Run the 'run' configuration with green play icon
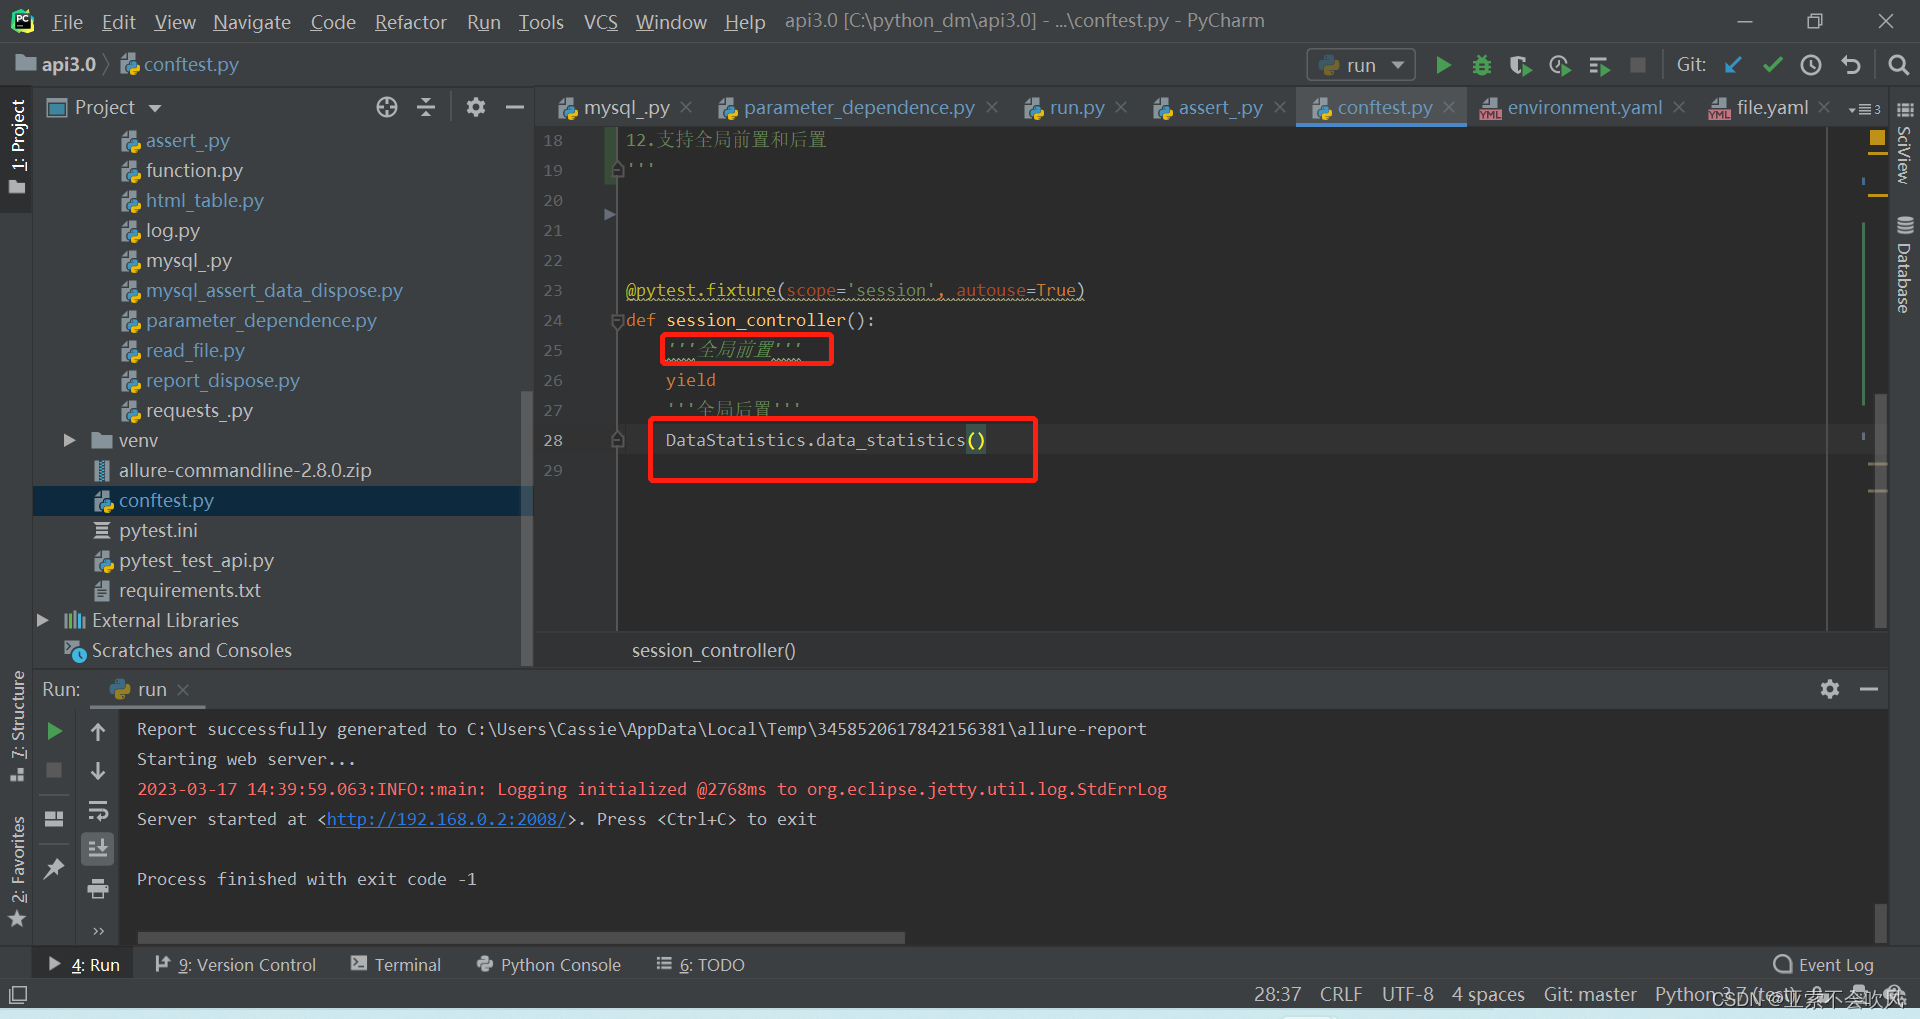 [x=1443, y=65]
